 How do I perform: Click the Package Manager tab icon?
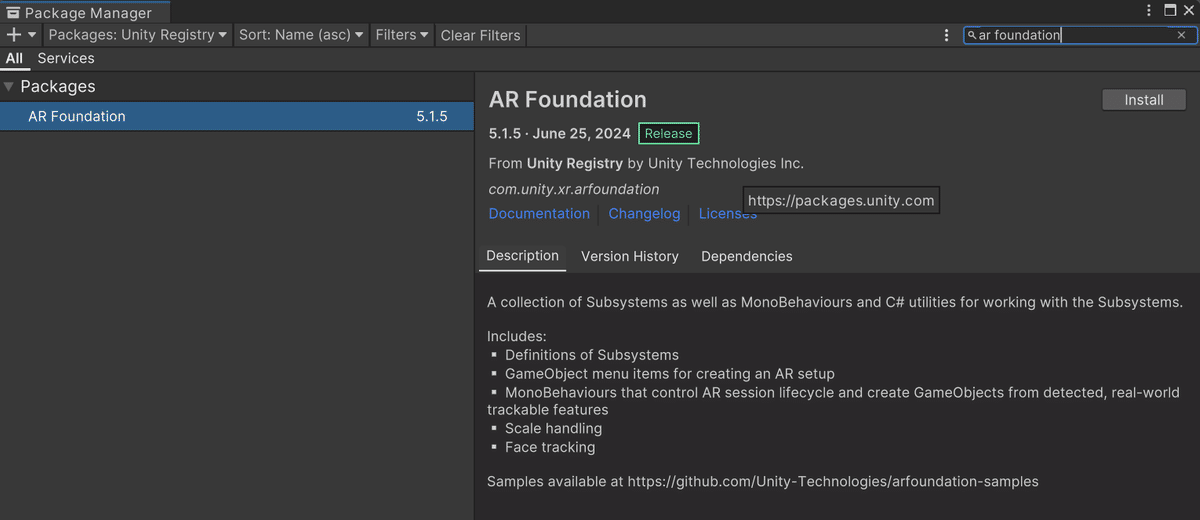point(12,13)
